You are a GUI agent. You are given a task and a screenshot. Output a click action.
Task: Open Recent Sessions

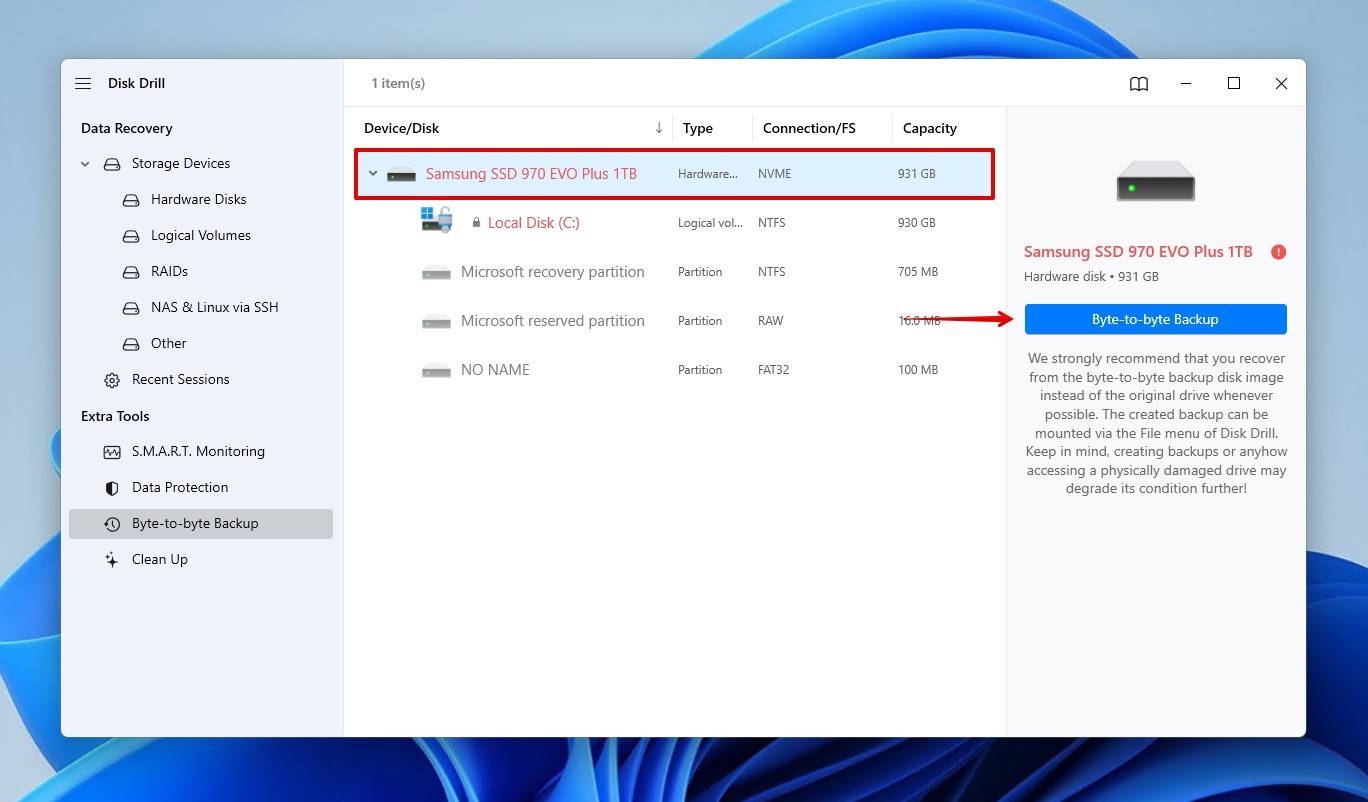click(x=181, y=380)
